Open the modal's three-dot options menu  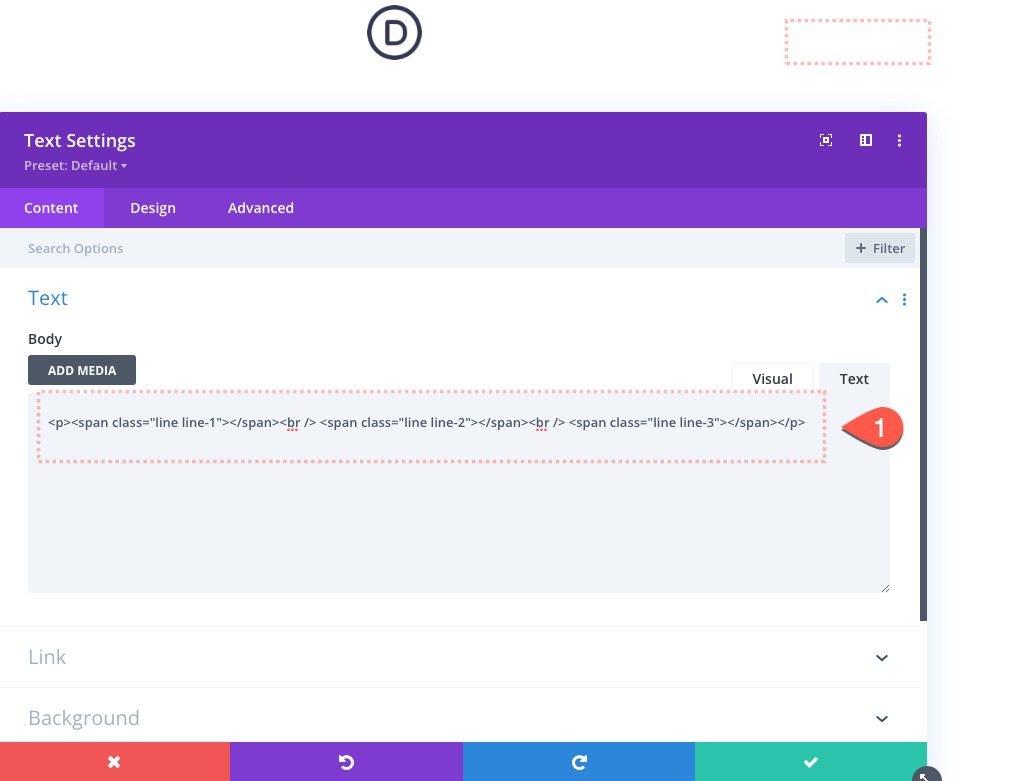899,140
